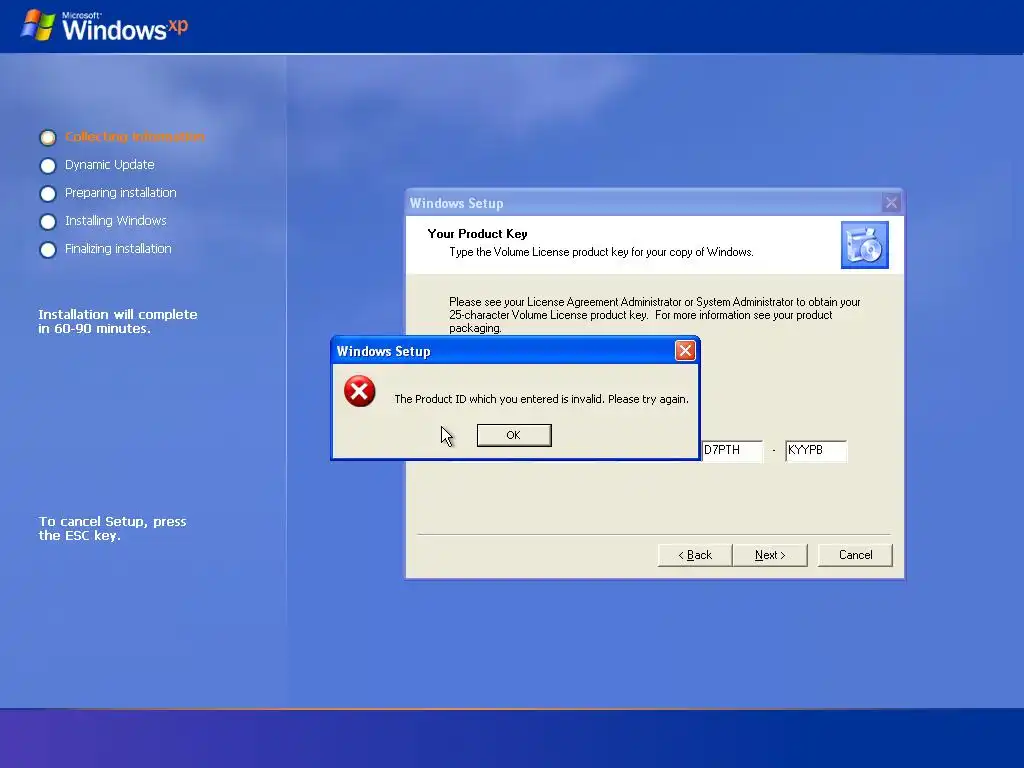
Task: Click the setup CD icon in the wizard header
Action: point(865,245)
